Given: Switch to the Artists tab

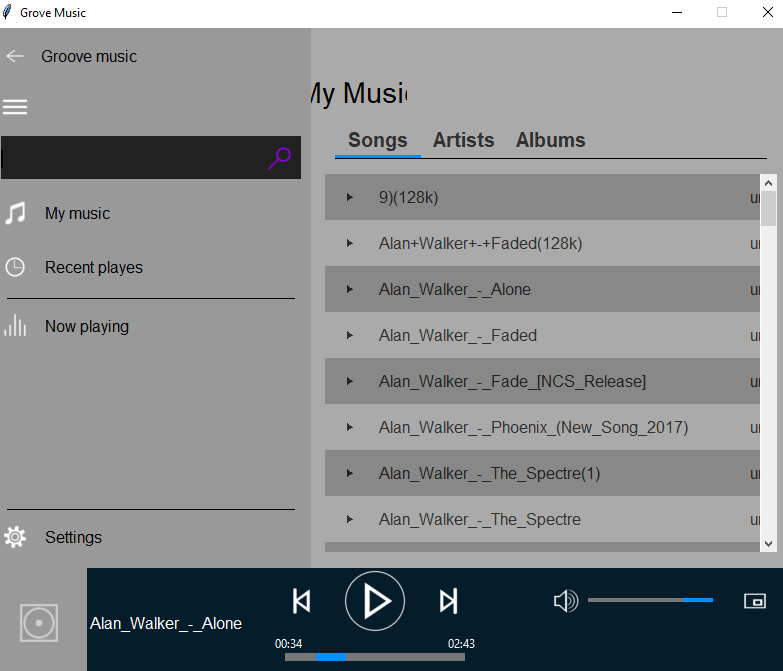Looking at the screenshot, I should 463,140.
